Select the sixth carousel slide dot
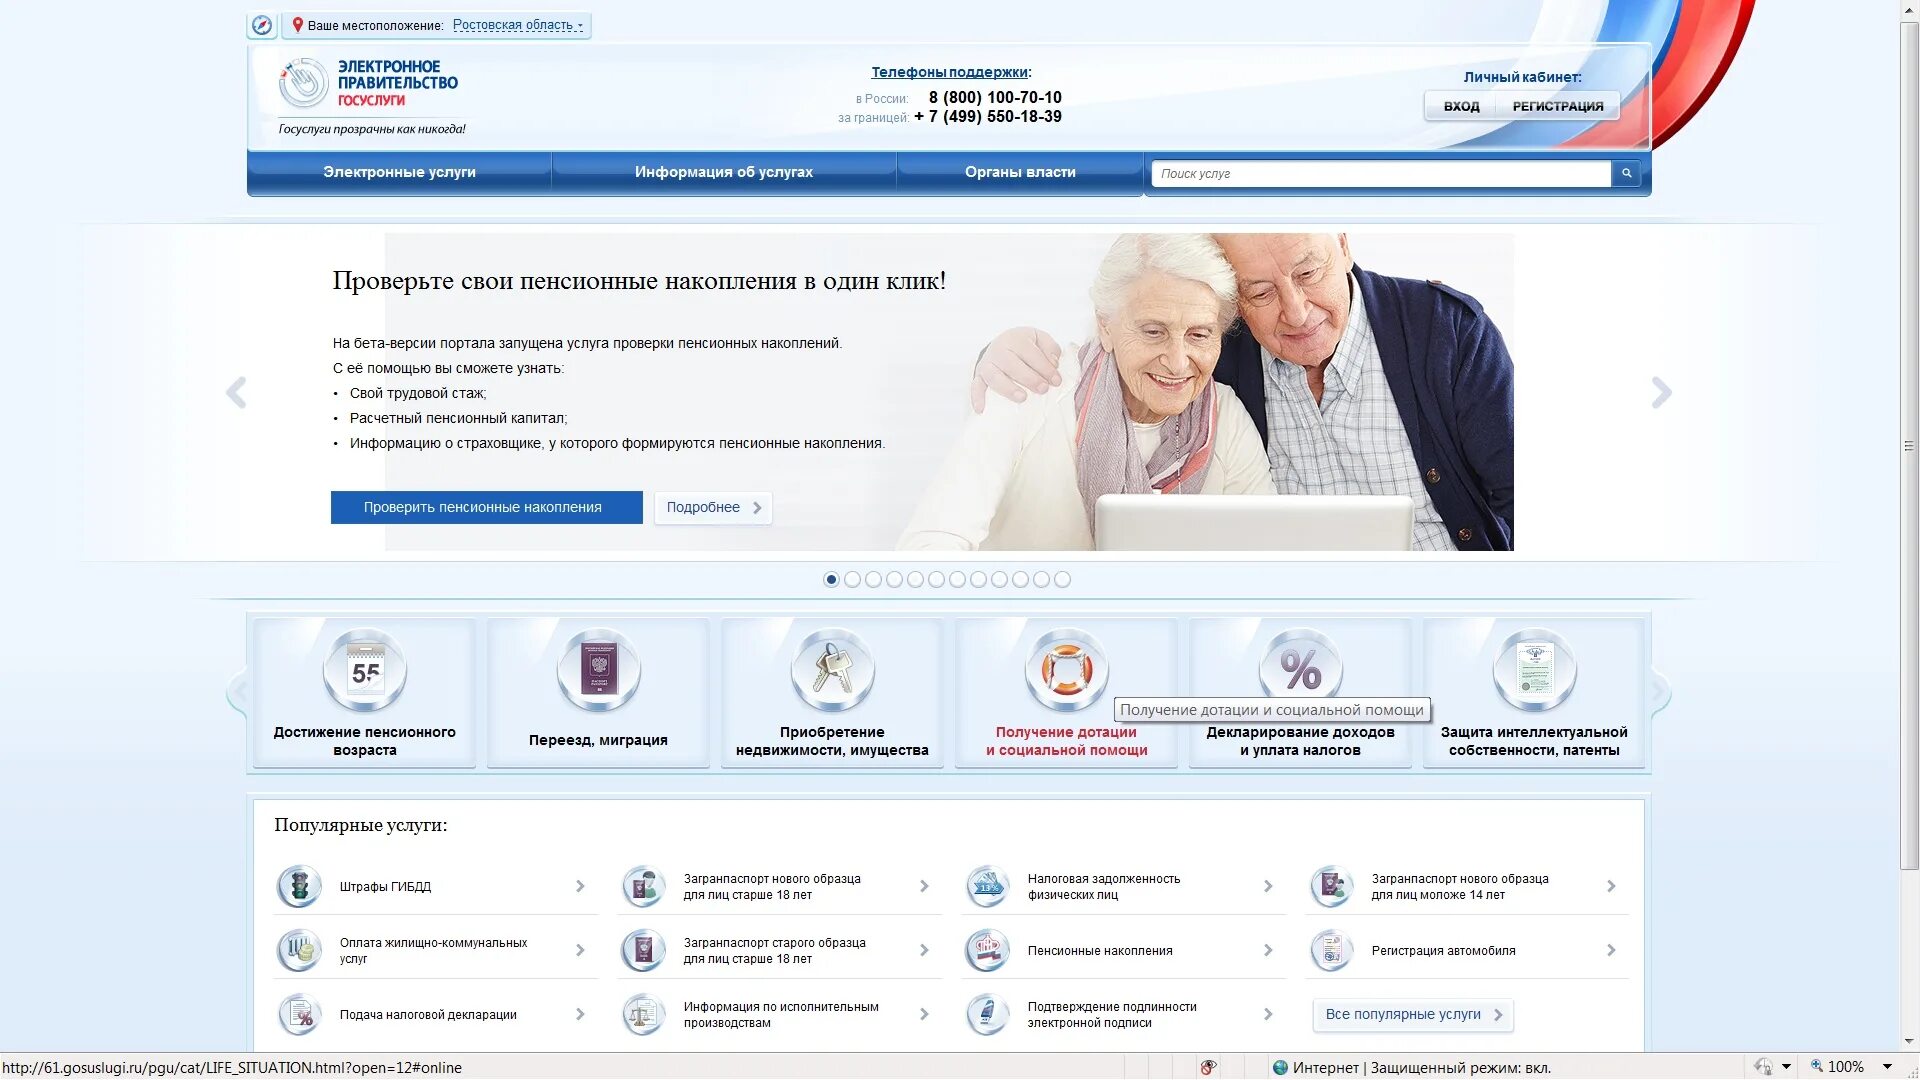 click(936, 580)
